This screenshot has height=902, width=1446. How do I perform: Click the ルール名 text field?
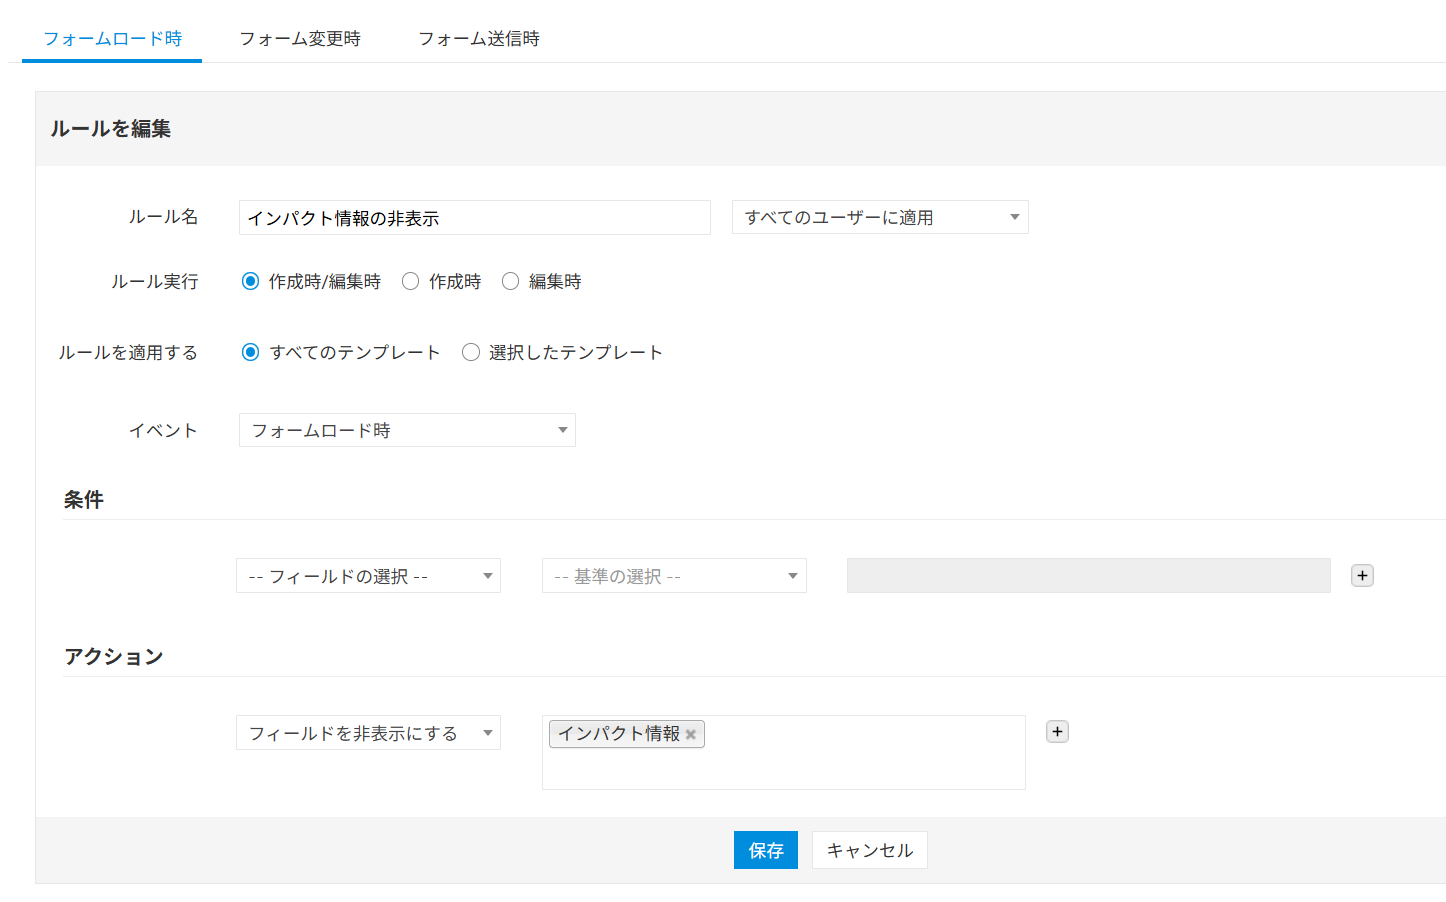pyautogui.click(x=474, y=218)
